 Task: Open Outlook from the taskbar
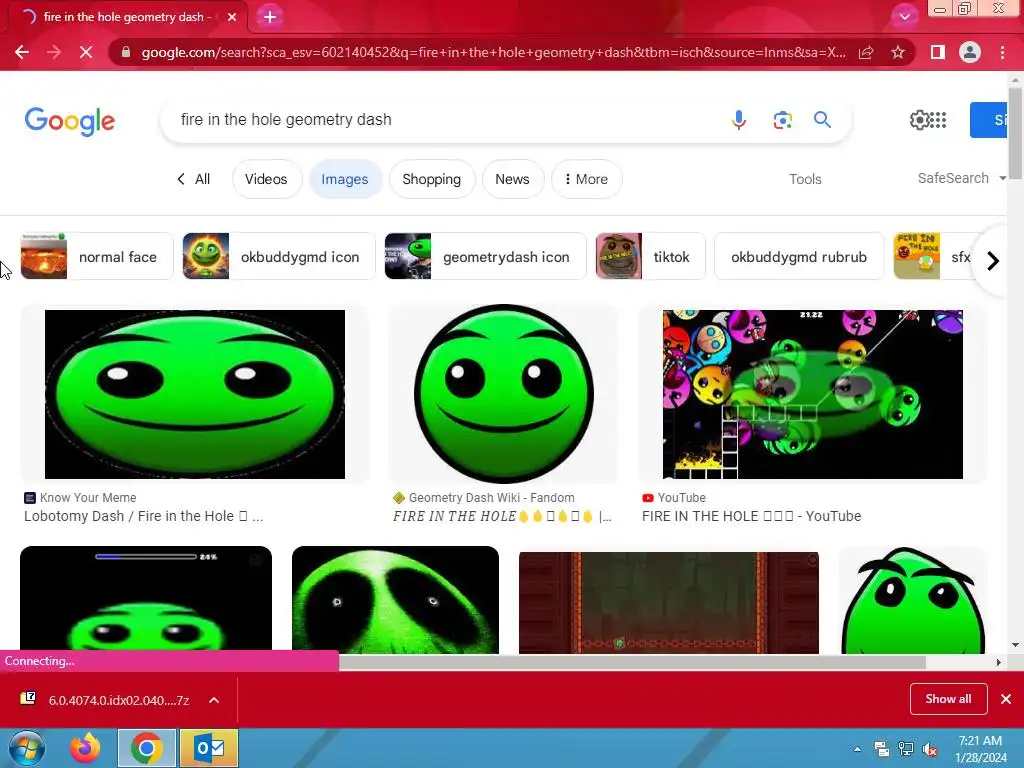209,748
